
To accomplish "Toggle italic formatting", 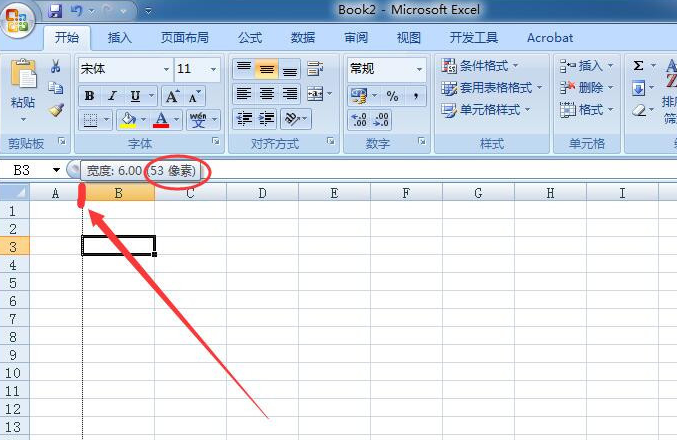I will (x=112, y=96).
